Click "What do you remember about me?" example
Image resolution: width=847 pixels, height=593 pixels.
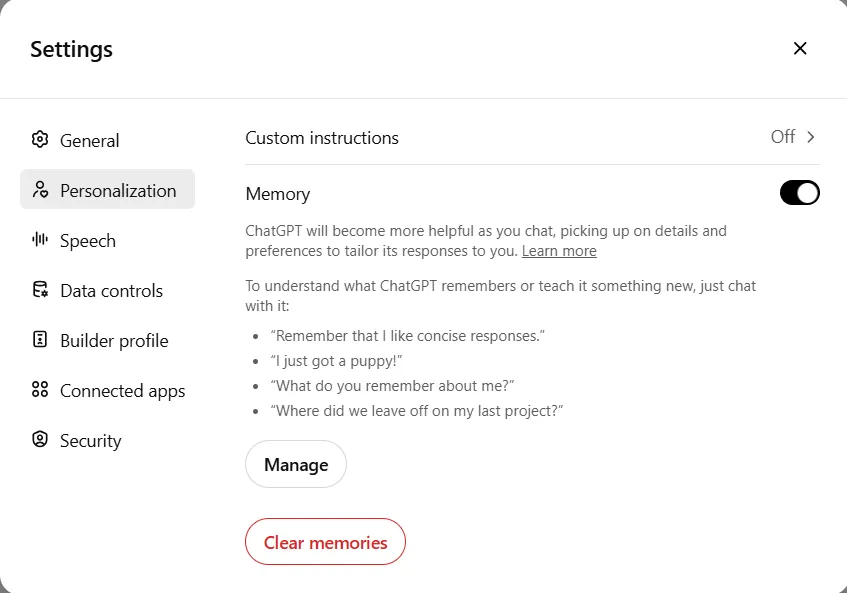pyautogui.click(x=392, y=386)
